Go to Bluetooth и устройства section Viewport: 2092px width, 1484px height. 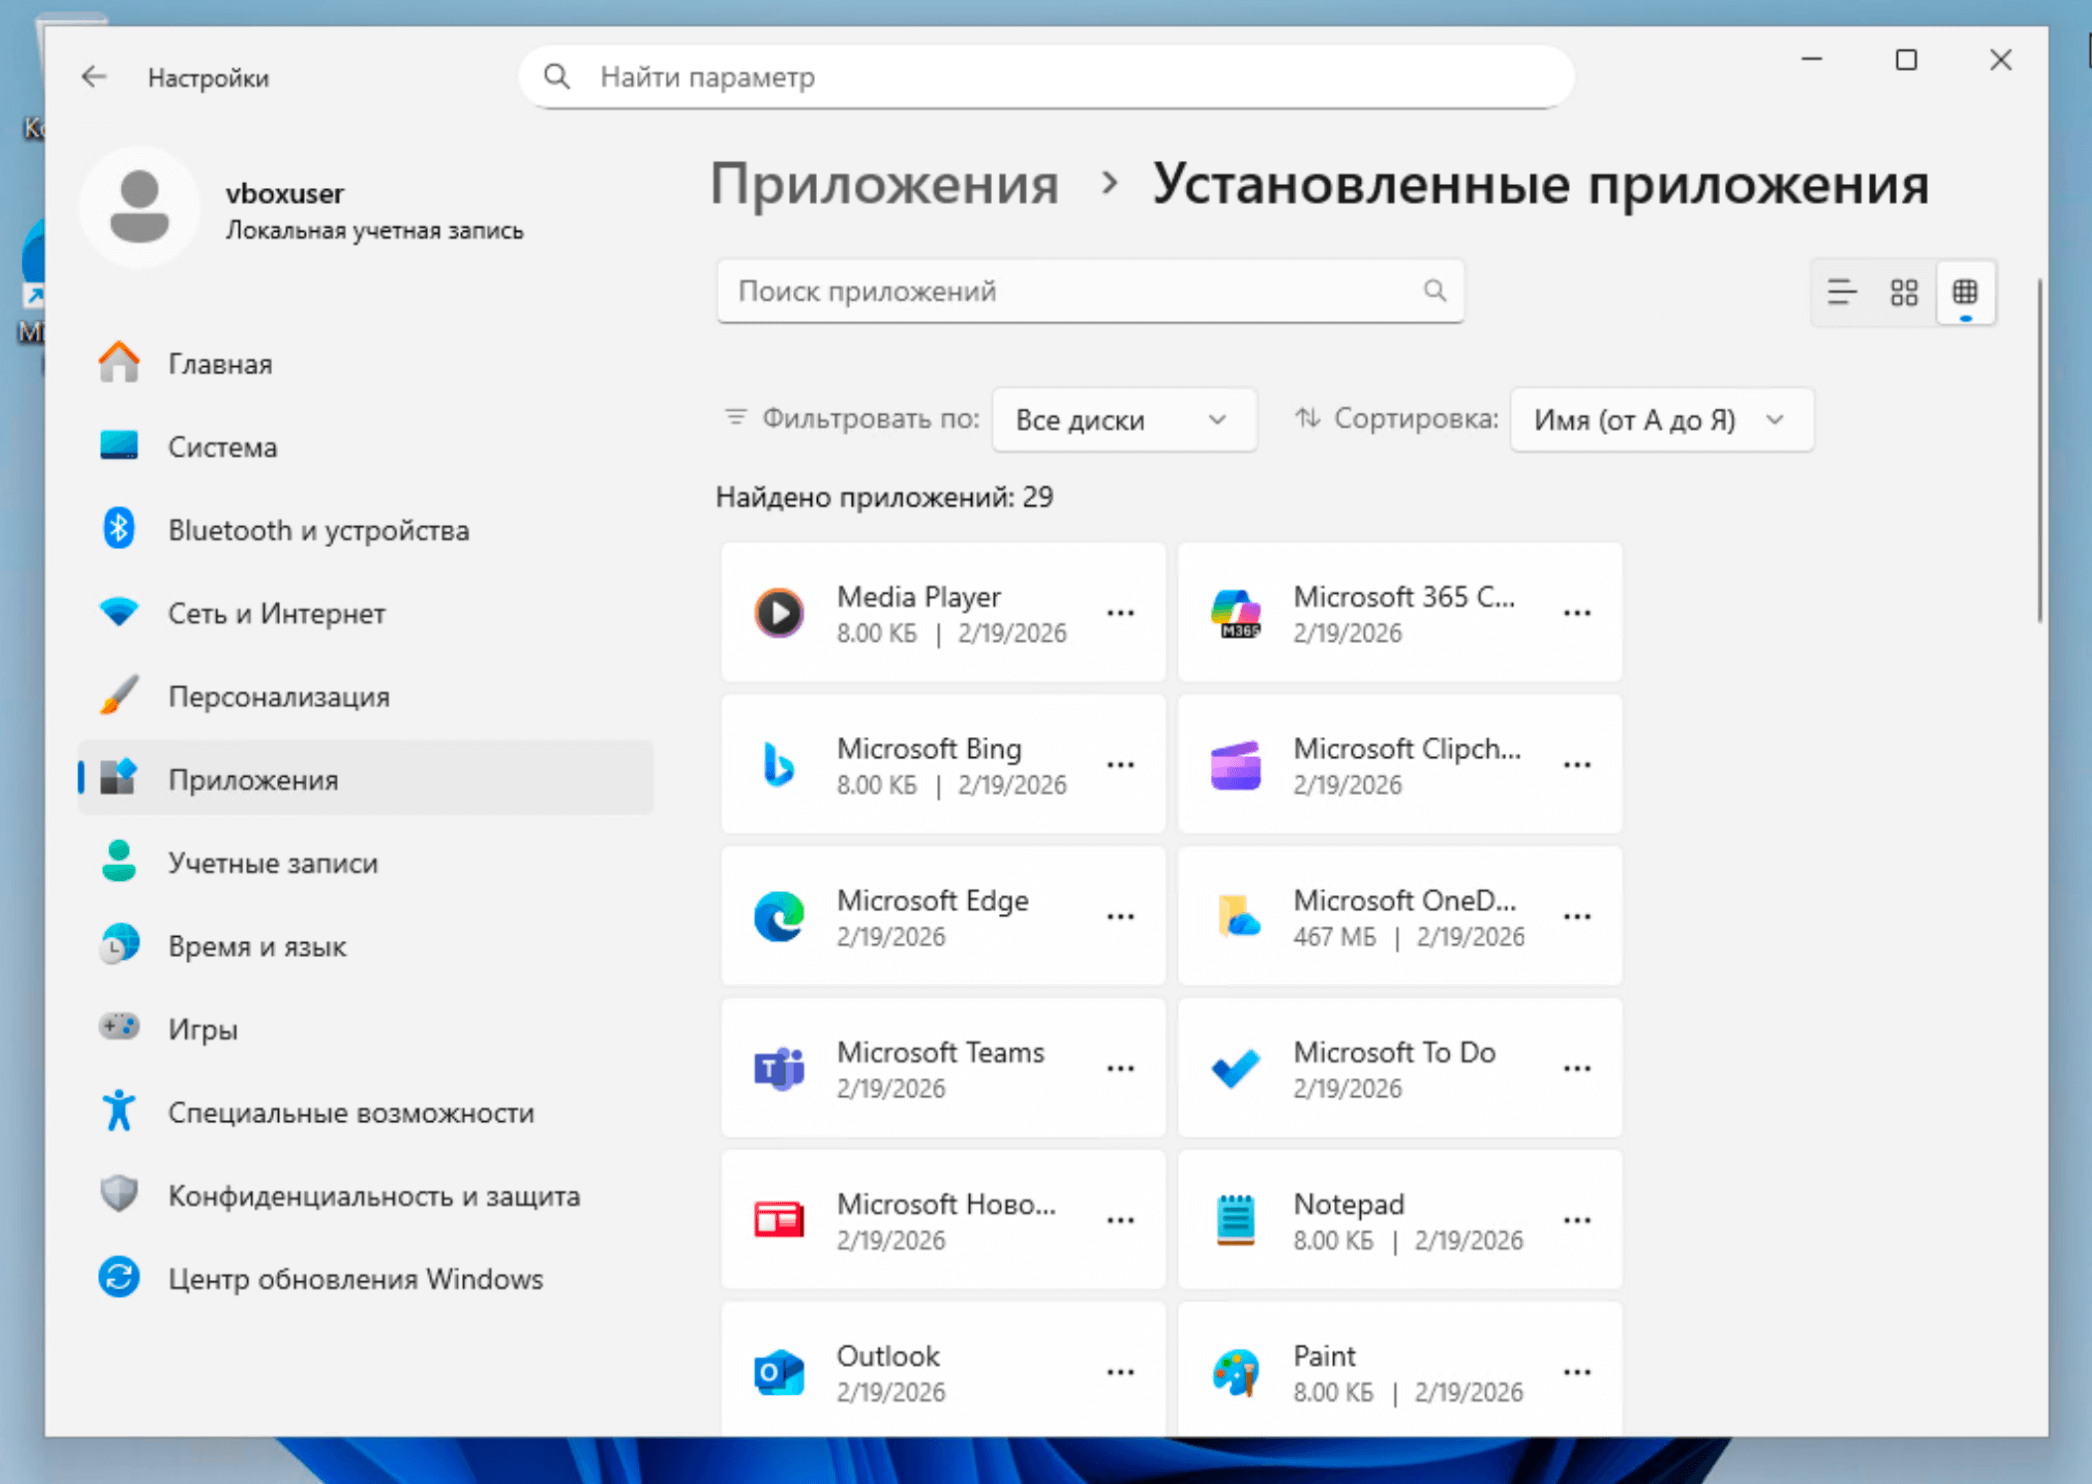click(x=318, y=530)
